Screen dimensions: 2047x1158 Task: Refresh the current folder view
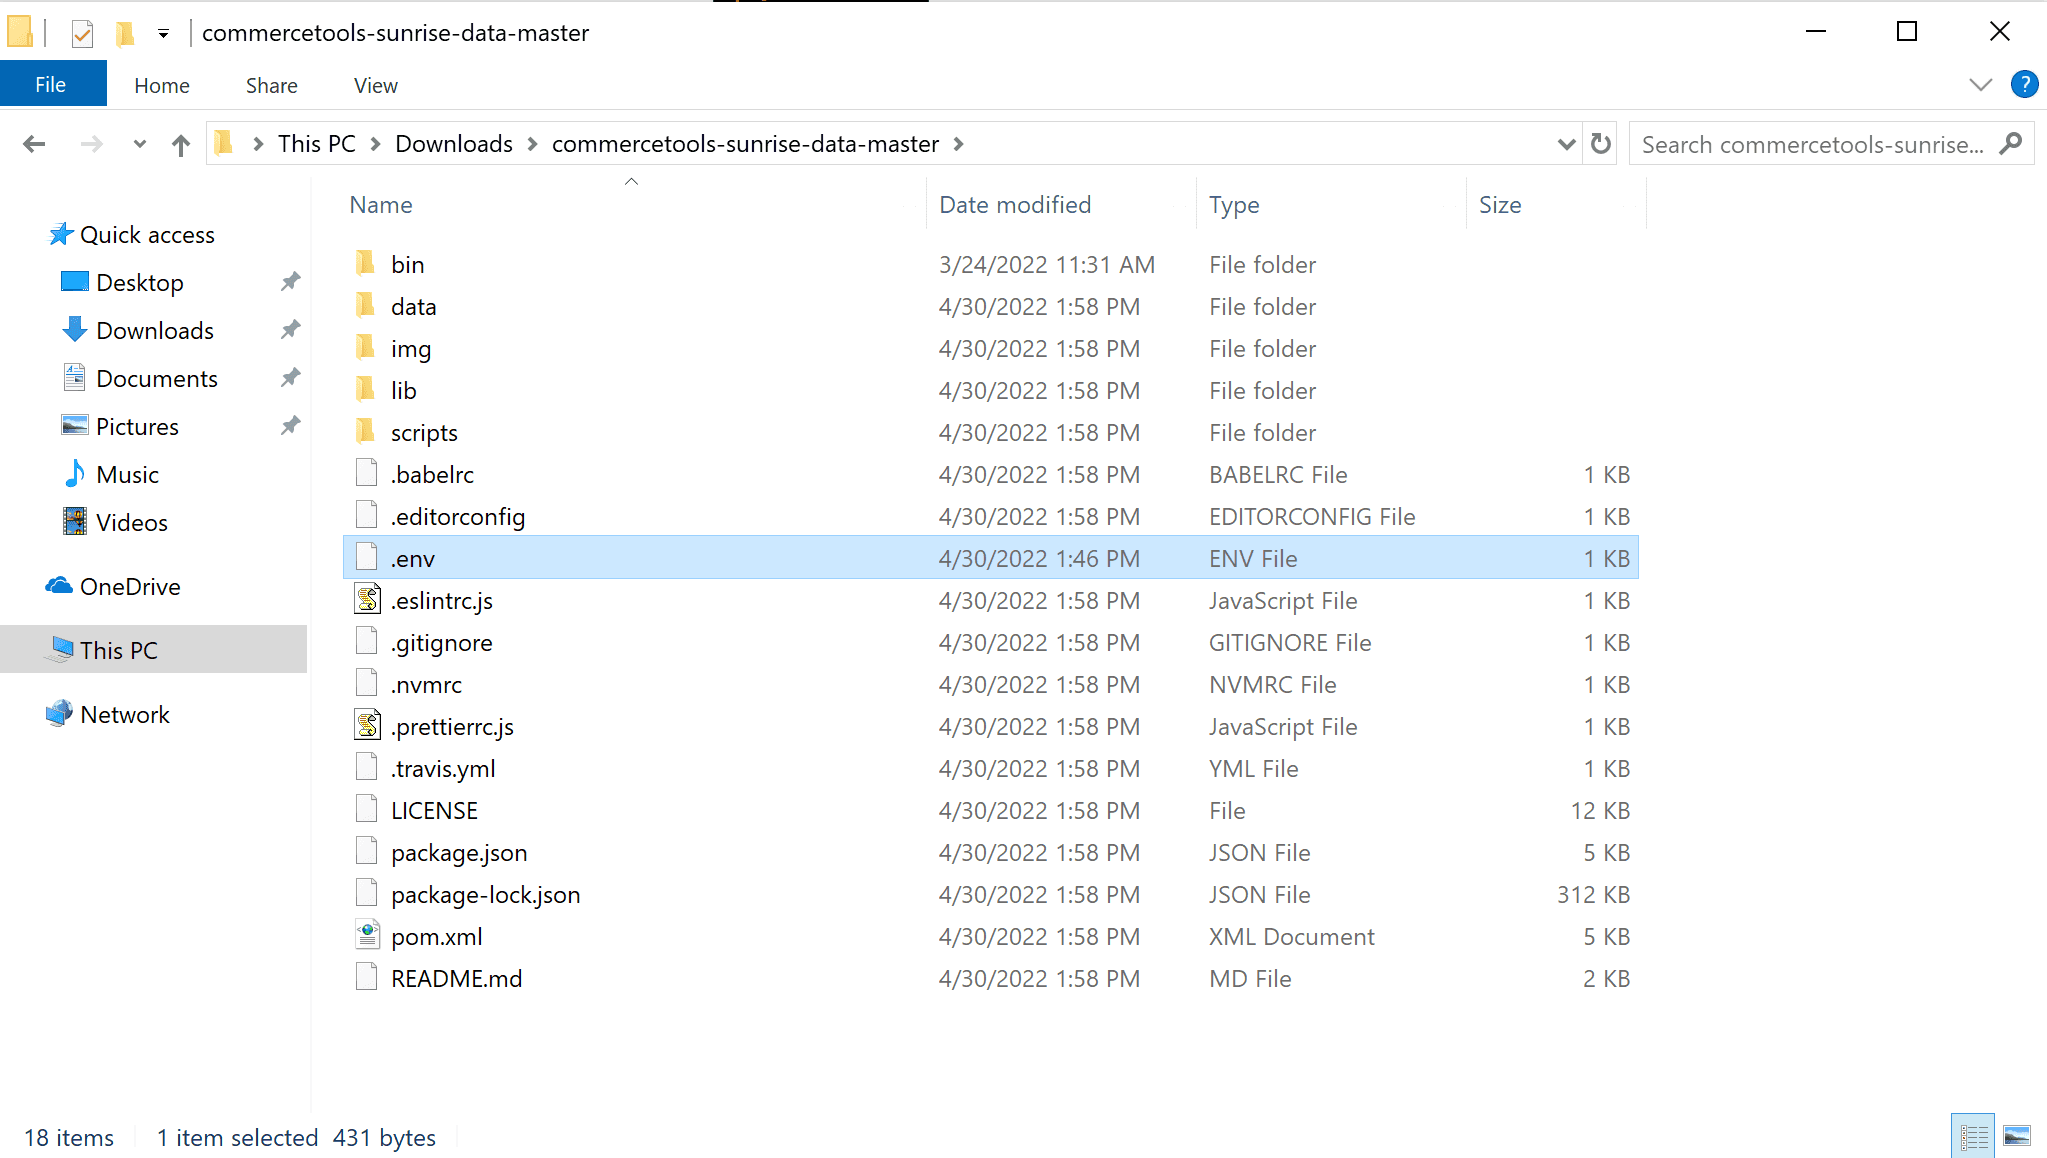pos(1601,144)
